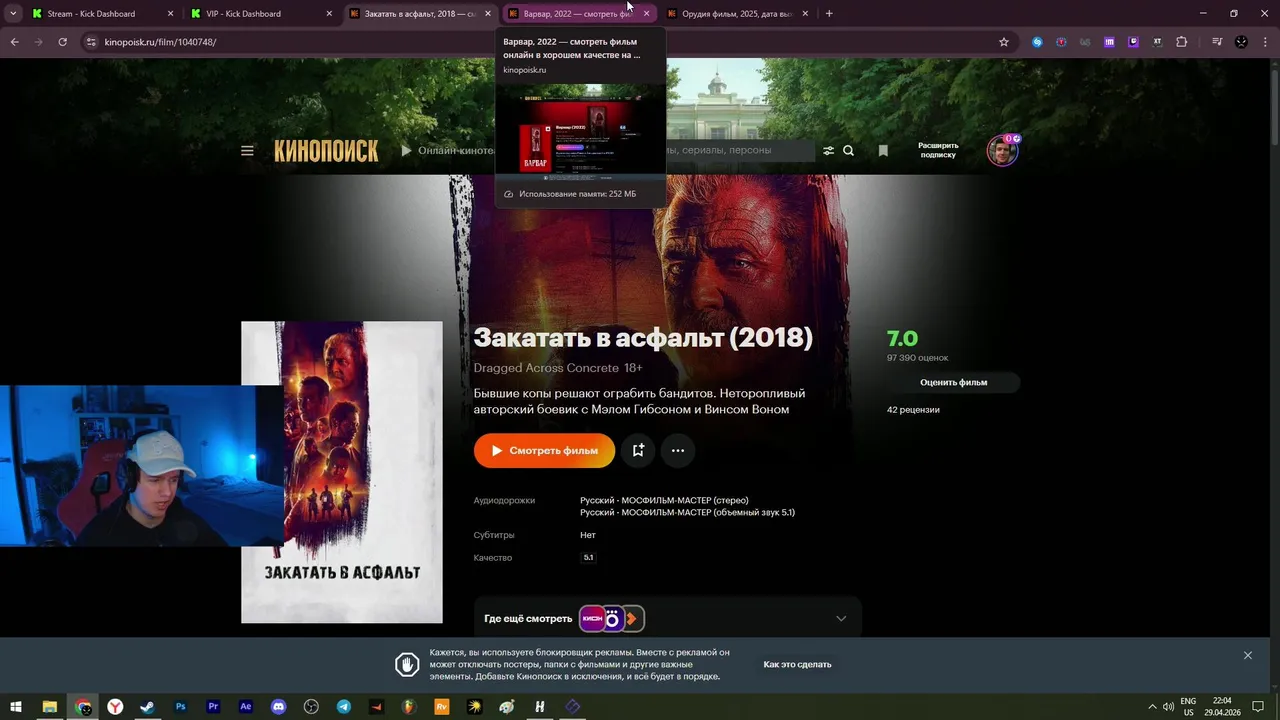Dismiss the ad blocker notification banner

click(x=1248, y=655)
